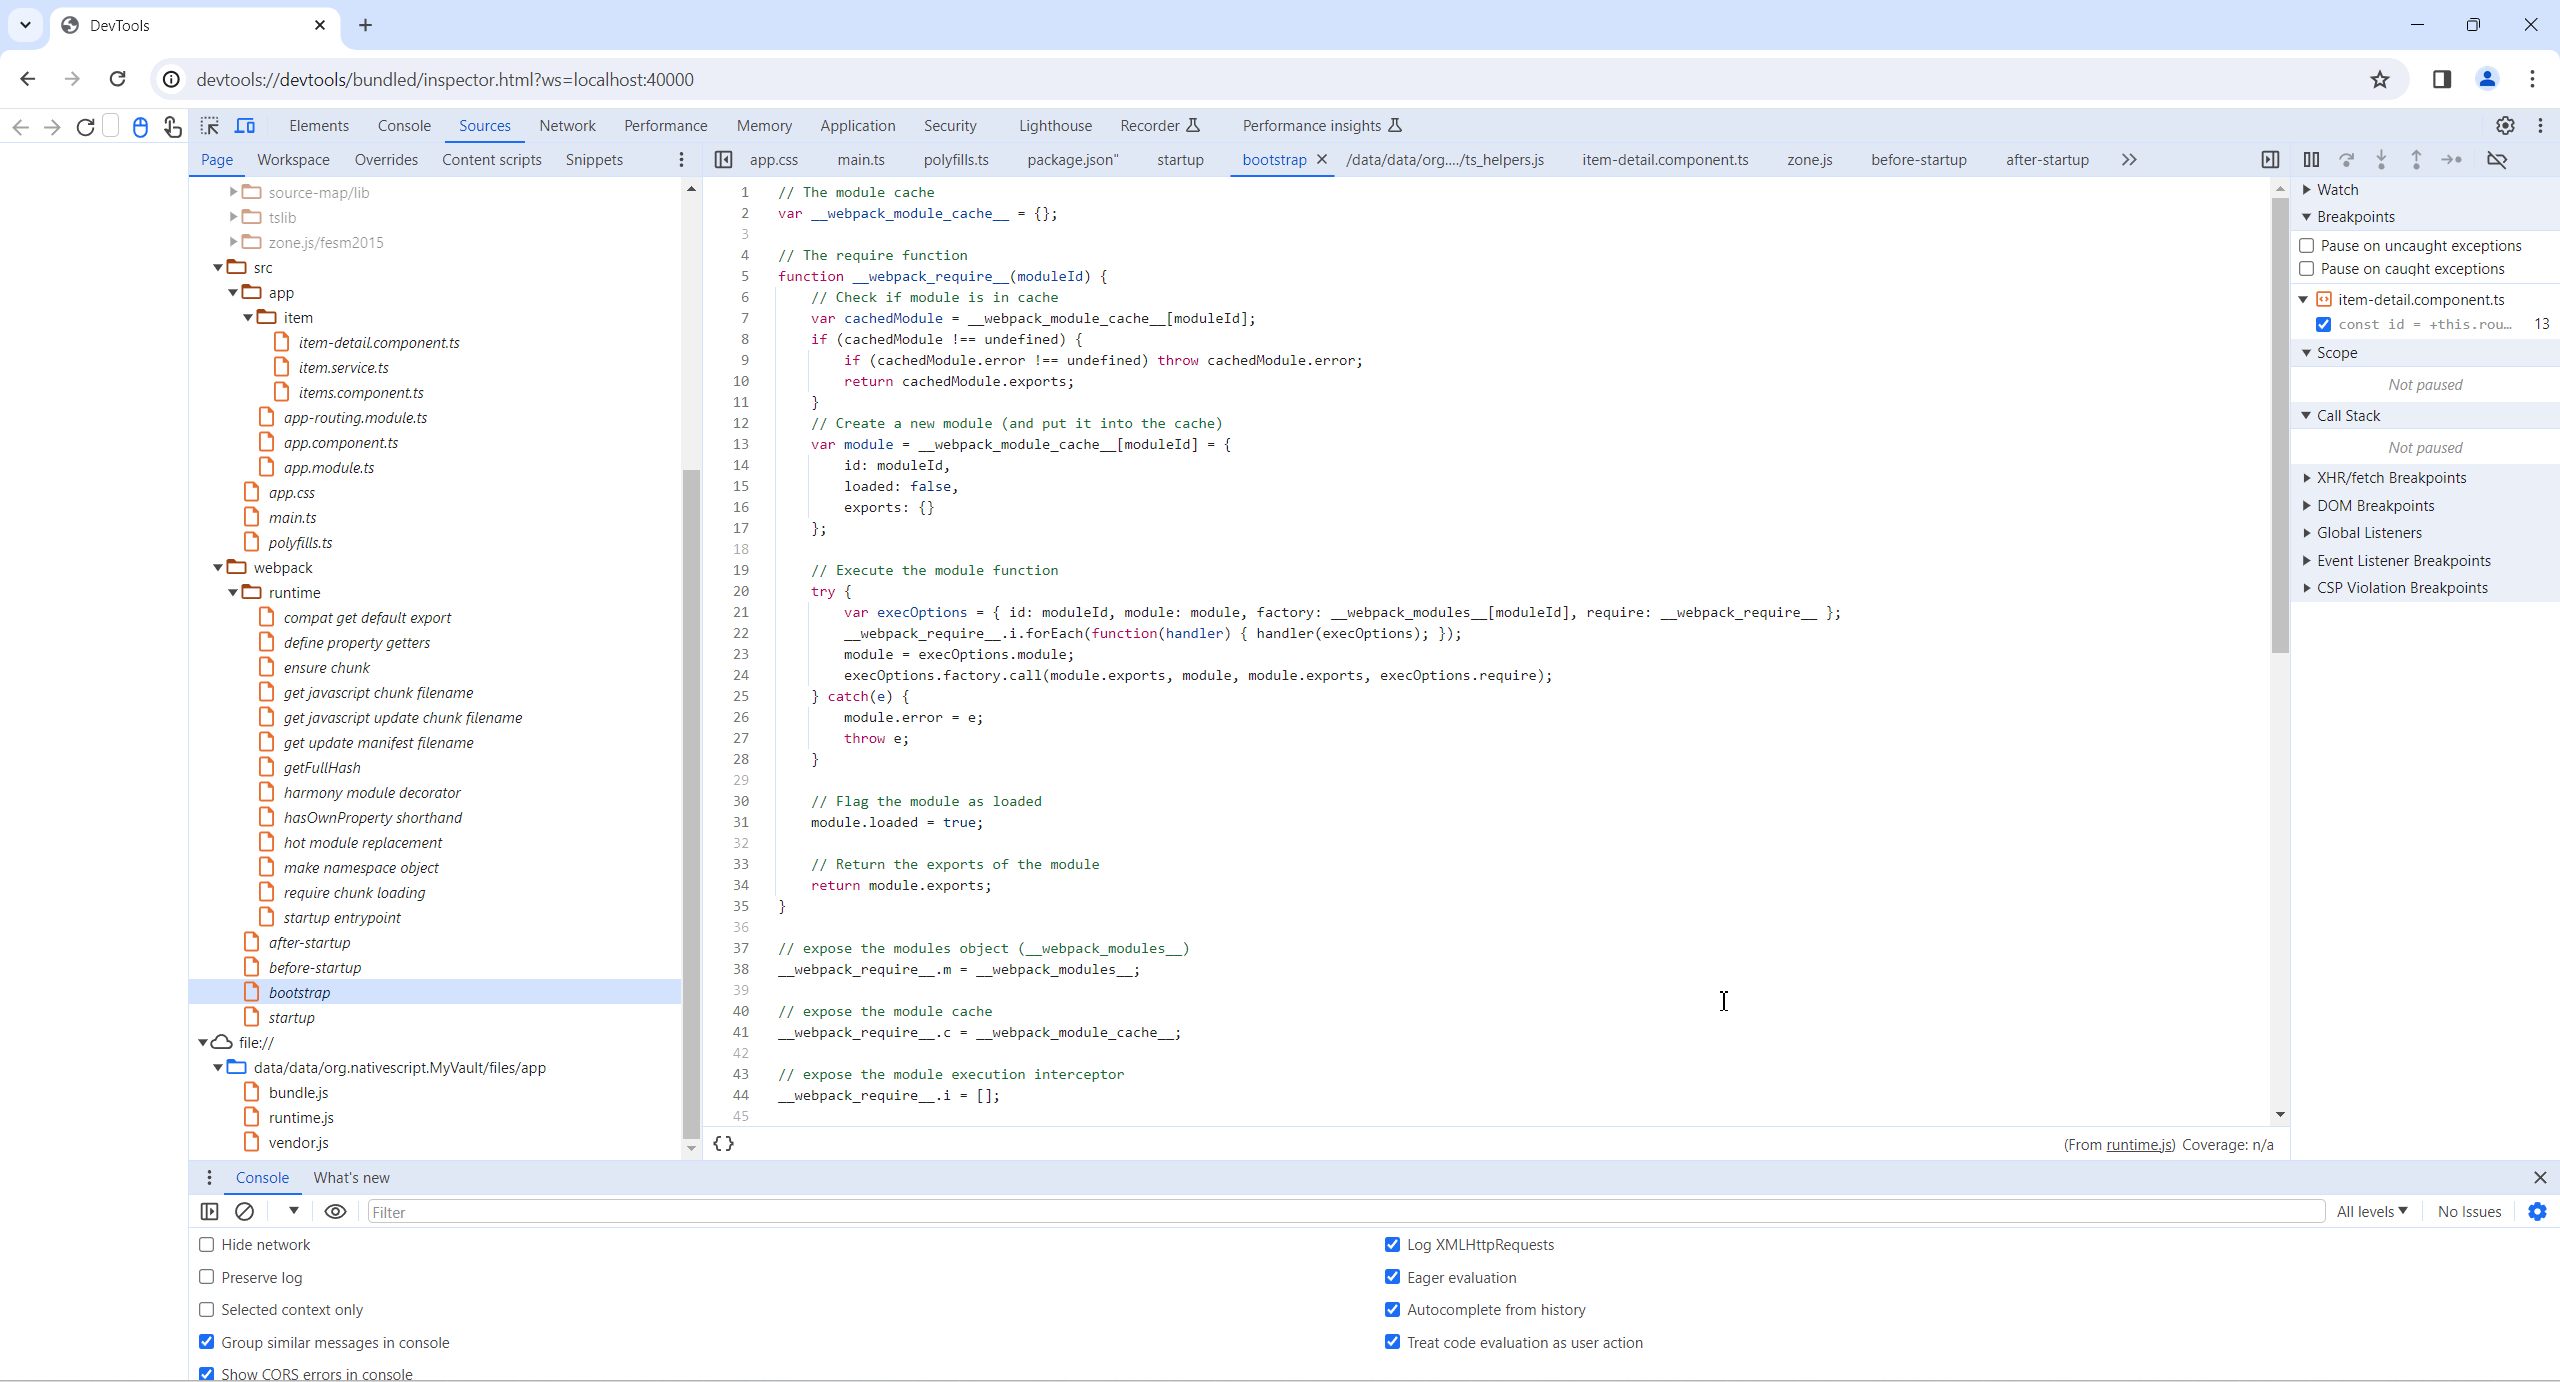The image size is (2560, 1382).
Task: Click the live expression eye icon
Action: (x=336, y=1211)
